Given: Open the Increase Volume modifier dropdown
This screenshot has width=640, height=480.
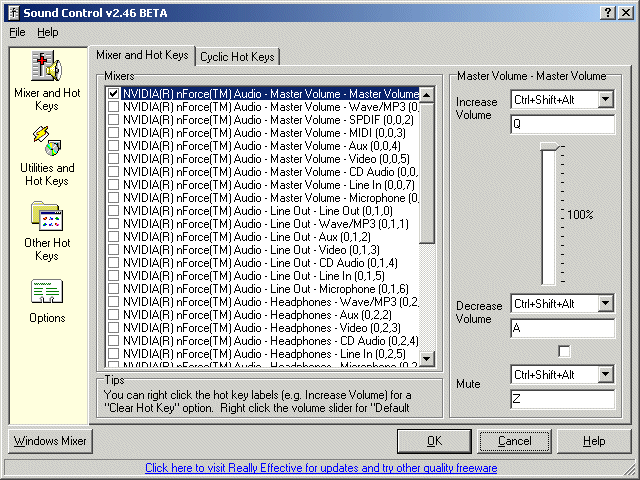Looking at the screenshot, I should point(606,99).
